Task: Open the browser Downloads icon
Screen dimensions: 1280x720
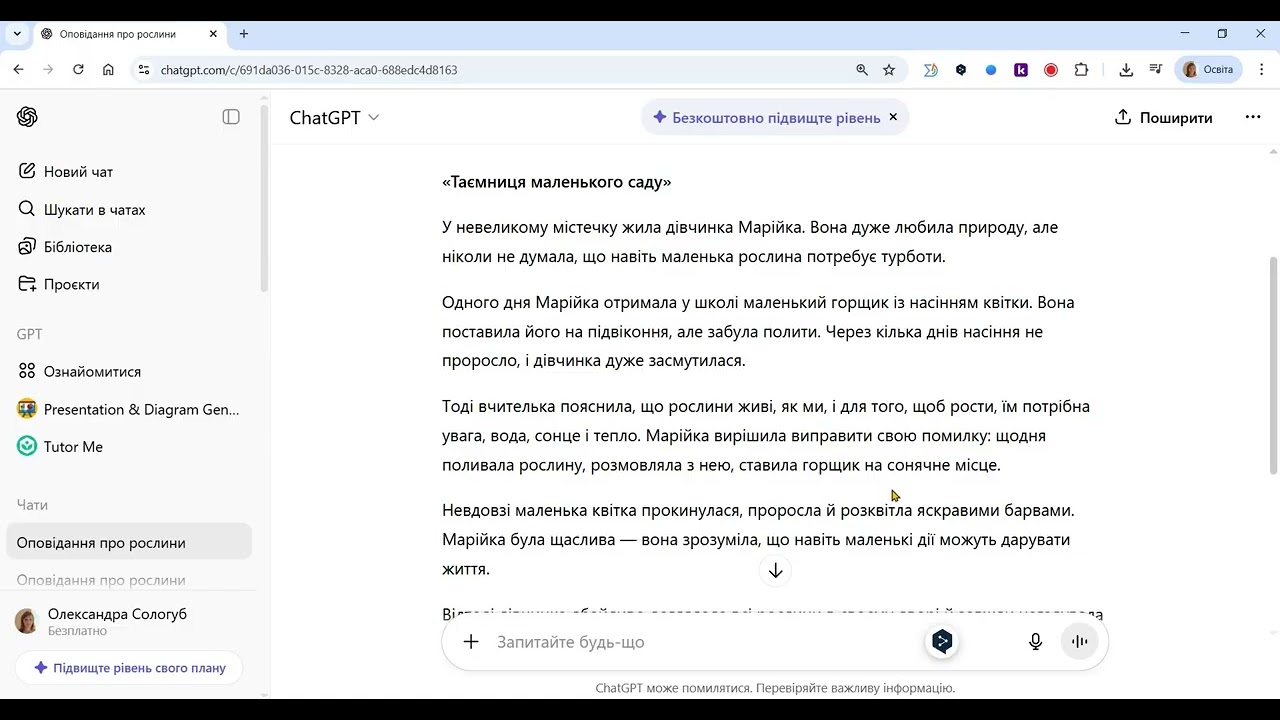Action: click(x=1126, y=70)
